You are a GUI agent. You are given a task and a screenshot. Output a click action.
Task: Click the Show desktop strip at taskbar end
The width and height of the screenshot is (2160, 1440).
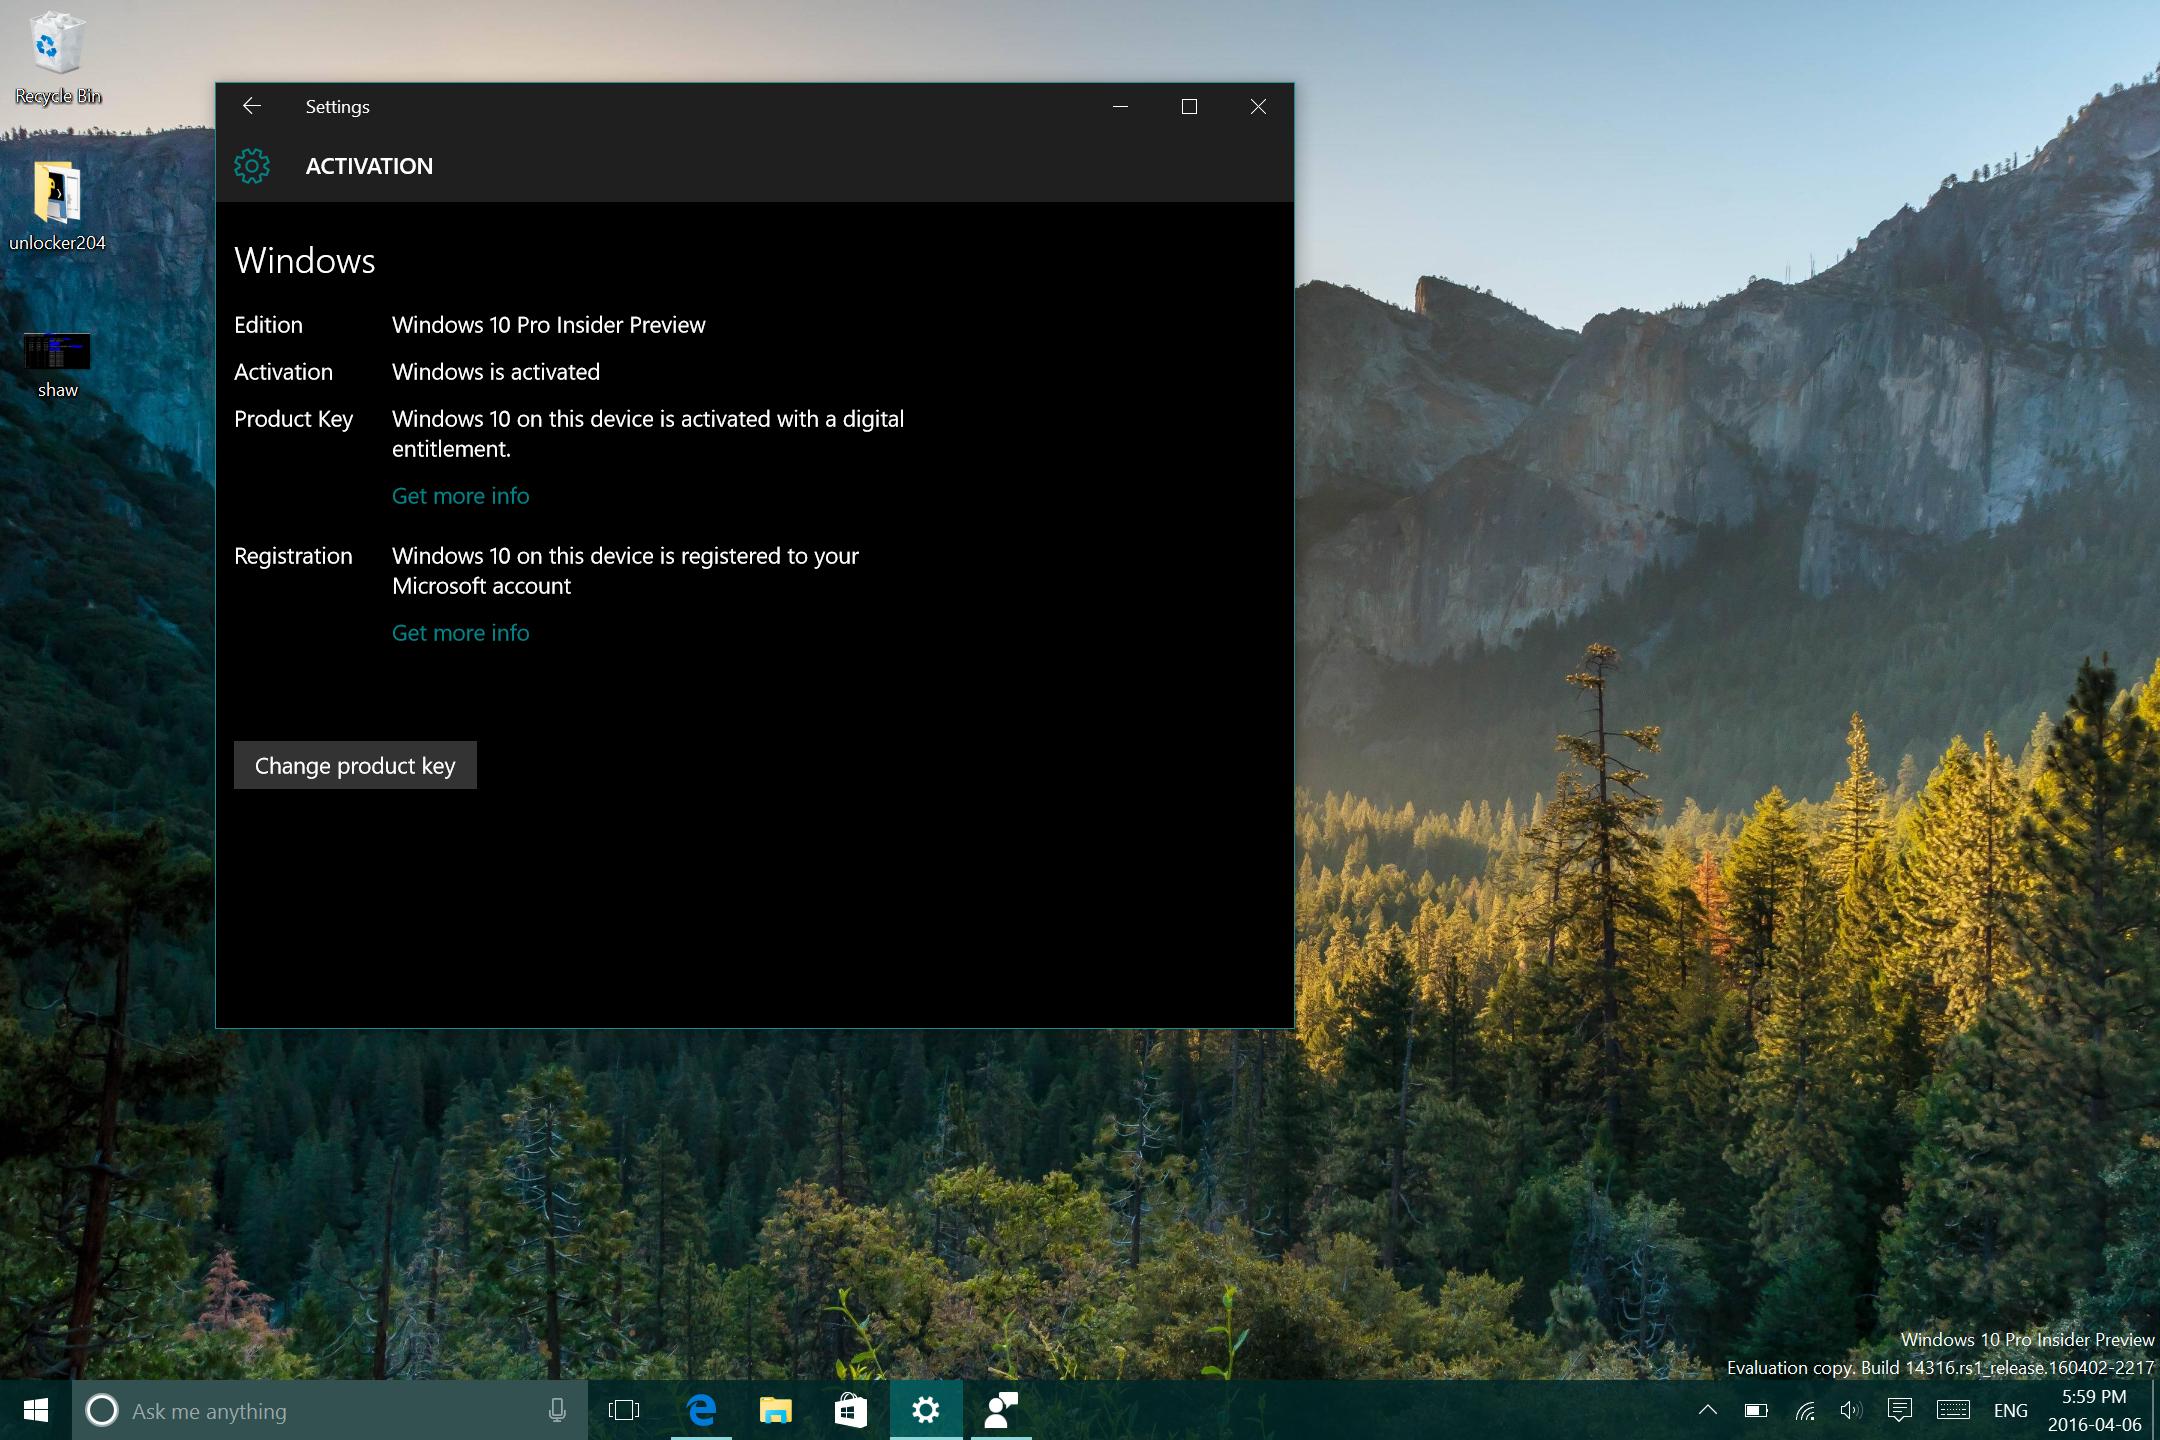(2155, 1411)
